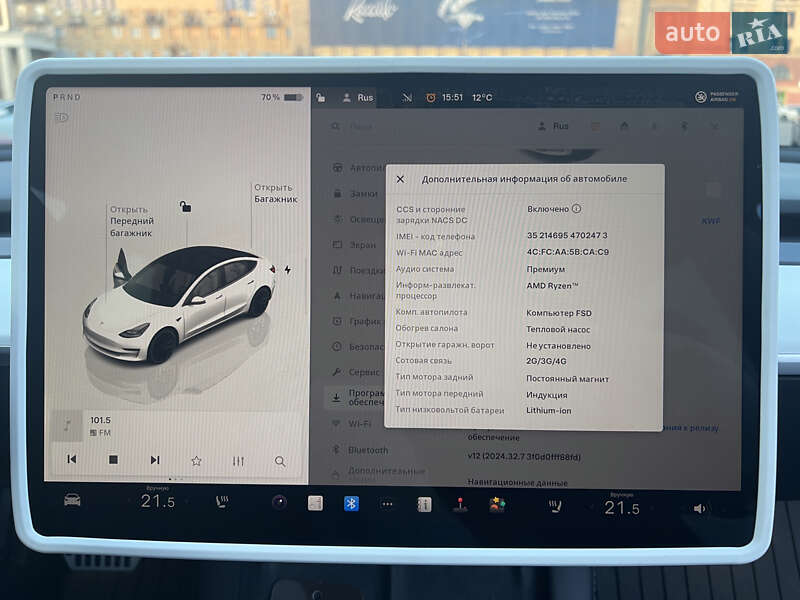Viewport: 800px width, 600px height.
Task: Open Wi-Fi settings from the sidebar
Action: point(337,424)
